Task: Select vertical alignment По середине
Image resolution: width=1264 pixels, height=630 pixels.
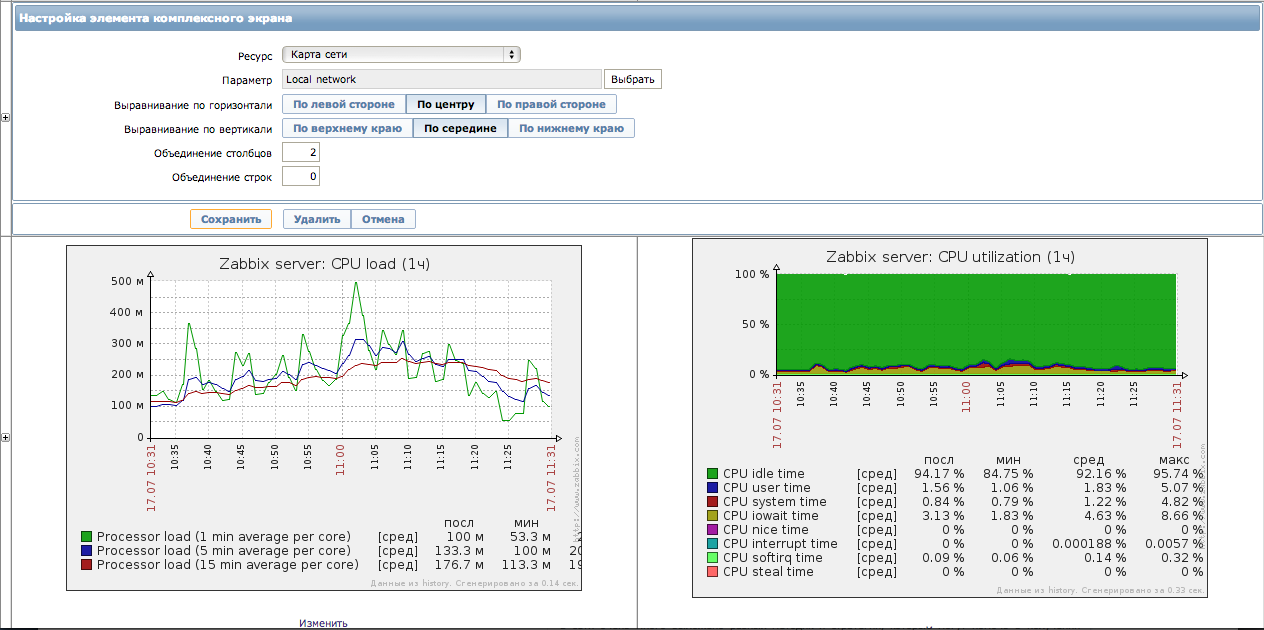Action: (460, 128)
